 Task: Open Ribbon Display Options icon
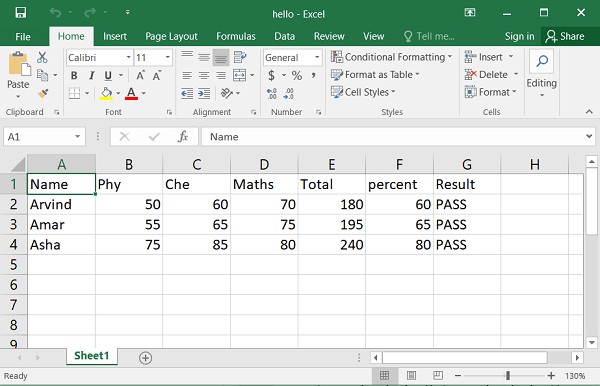click(x=470, y=13)
